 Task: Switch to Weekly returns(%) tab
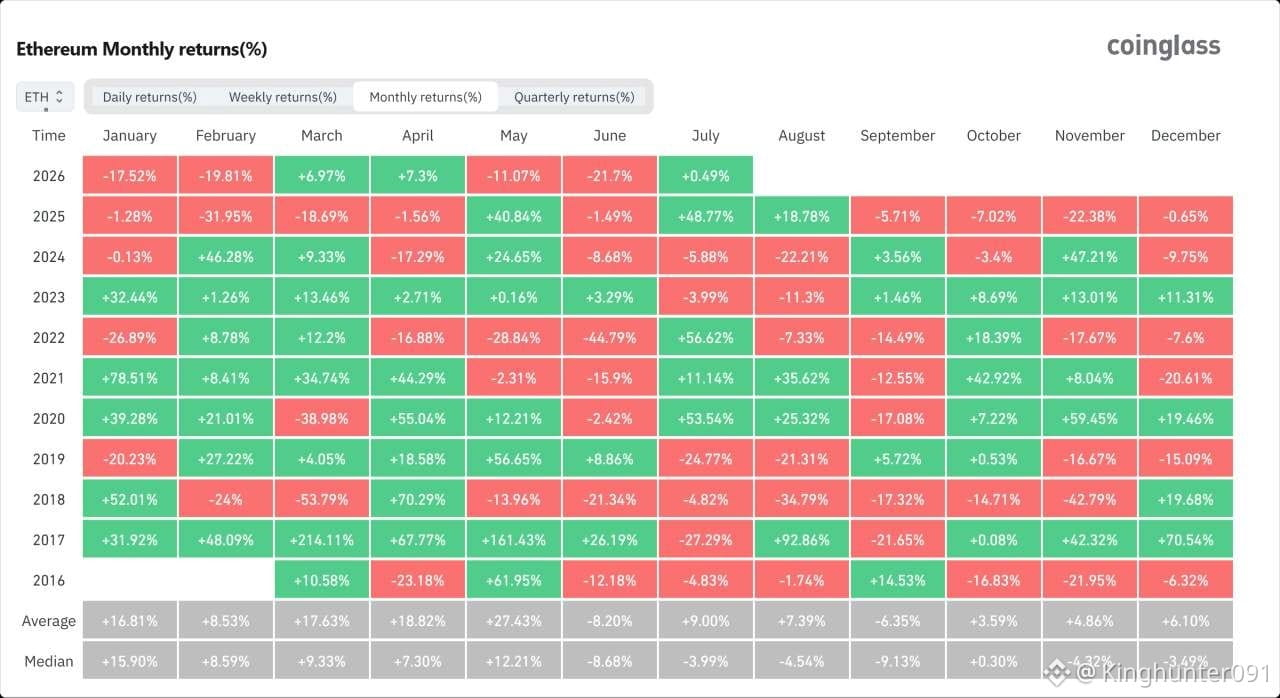(283, 97)
